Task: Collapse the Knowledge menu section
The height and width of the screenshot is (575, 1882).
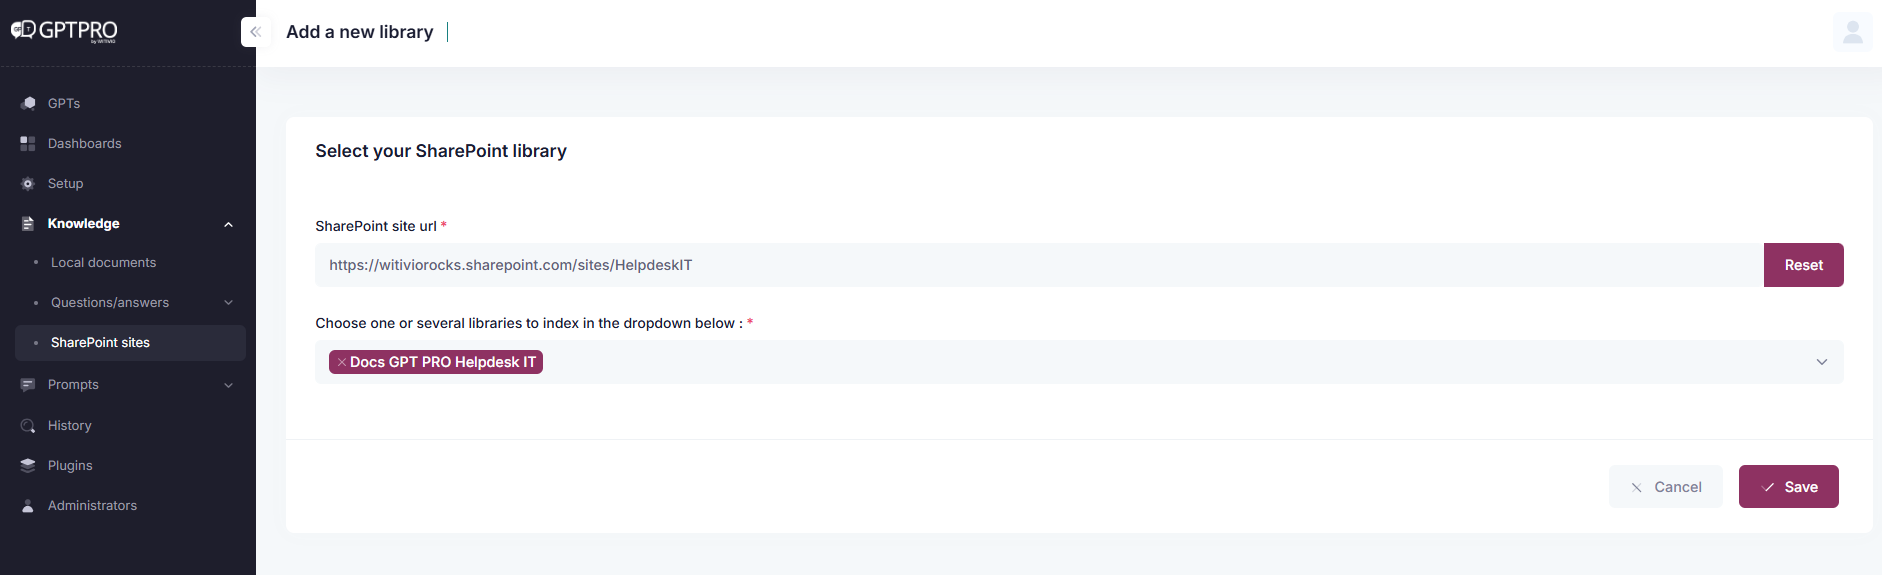Action: tap(228, 224)
